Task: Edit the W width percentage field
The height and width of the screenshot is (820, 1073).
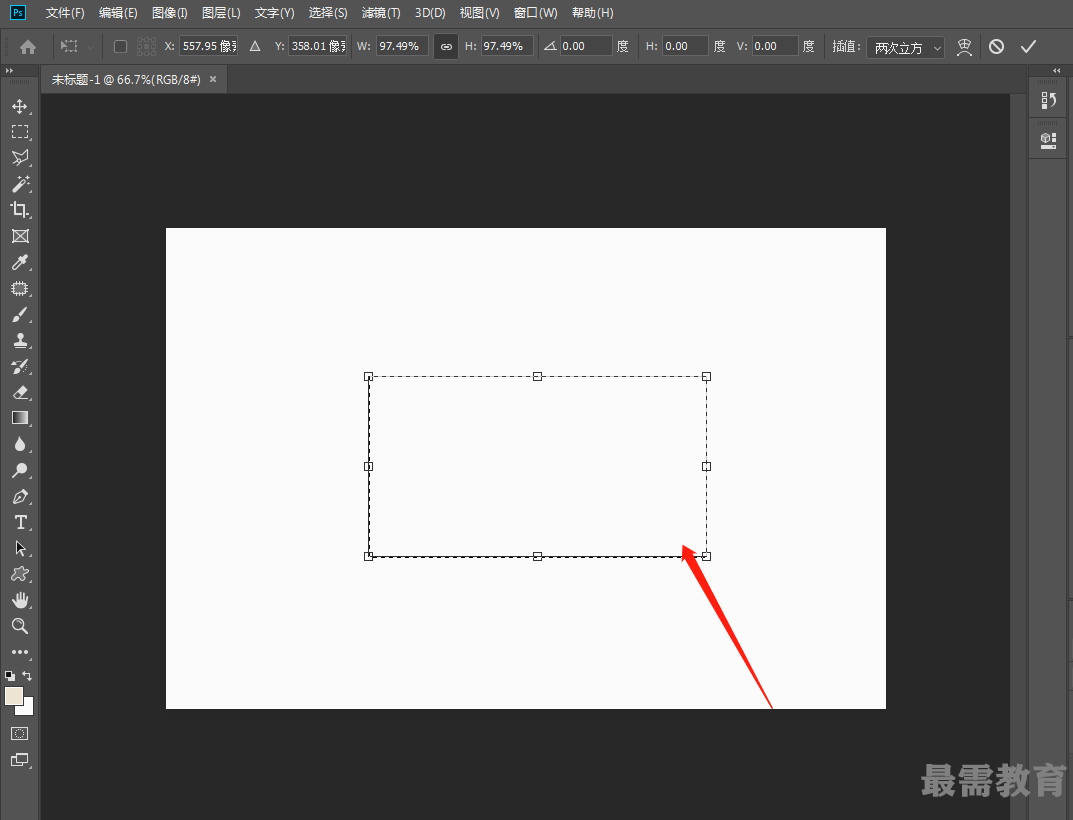Action: (402, 46)
